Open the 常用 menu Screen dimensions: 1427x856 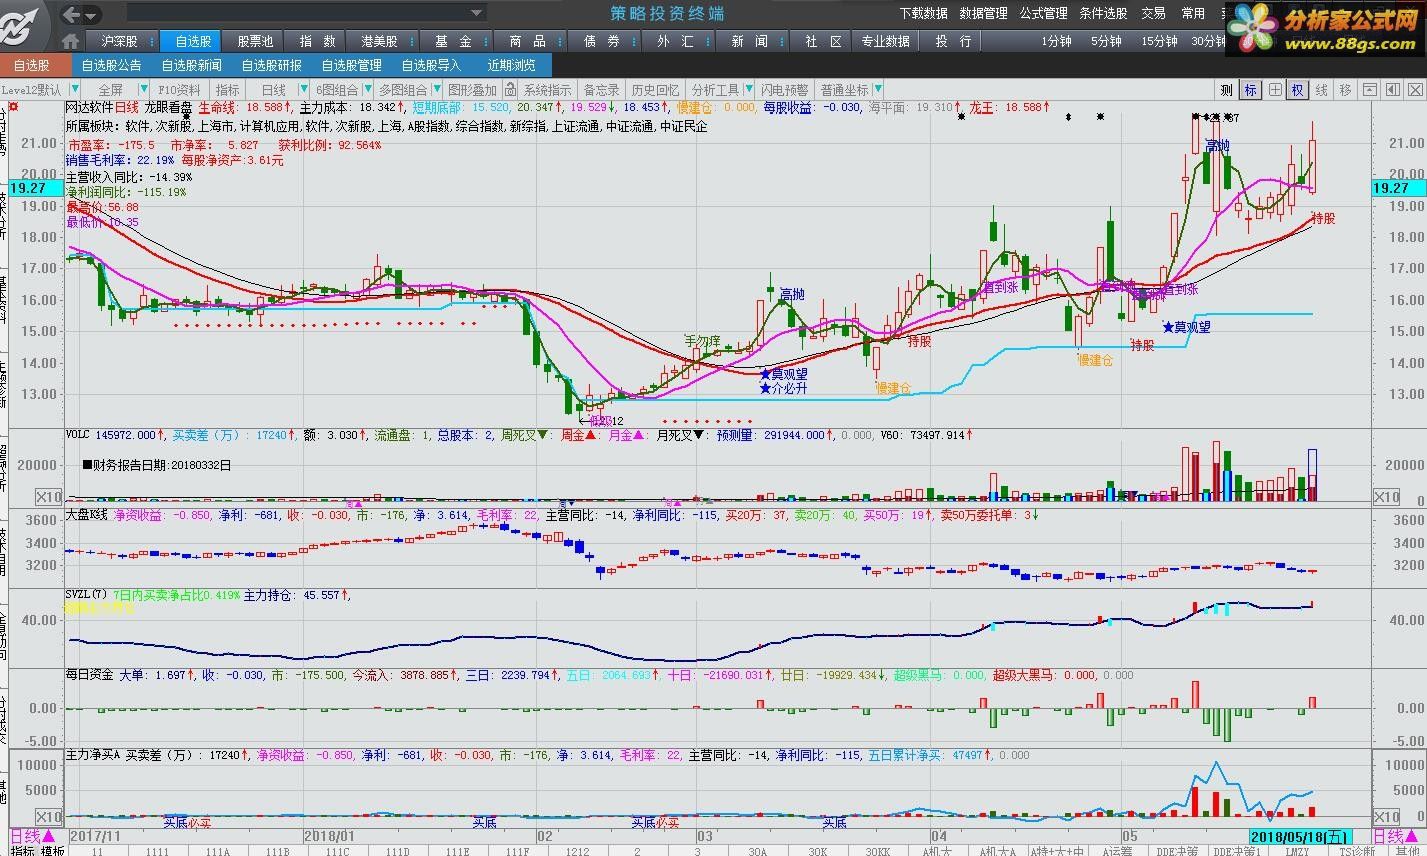(x=1193, y=14)
